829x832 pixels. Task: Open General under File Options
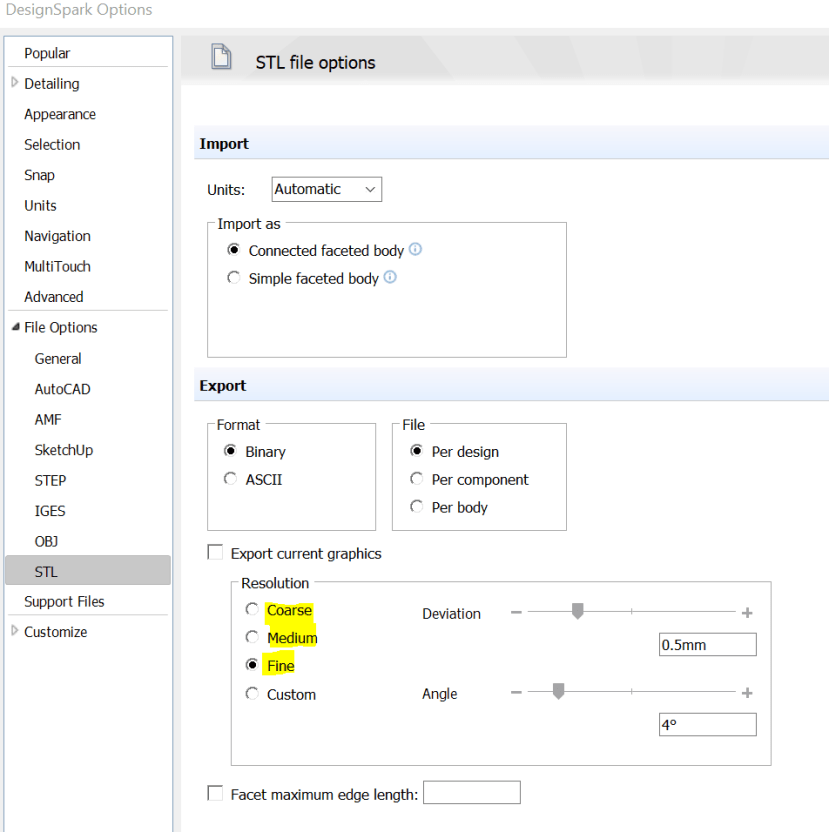58,359
